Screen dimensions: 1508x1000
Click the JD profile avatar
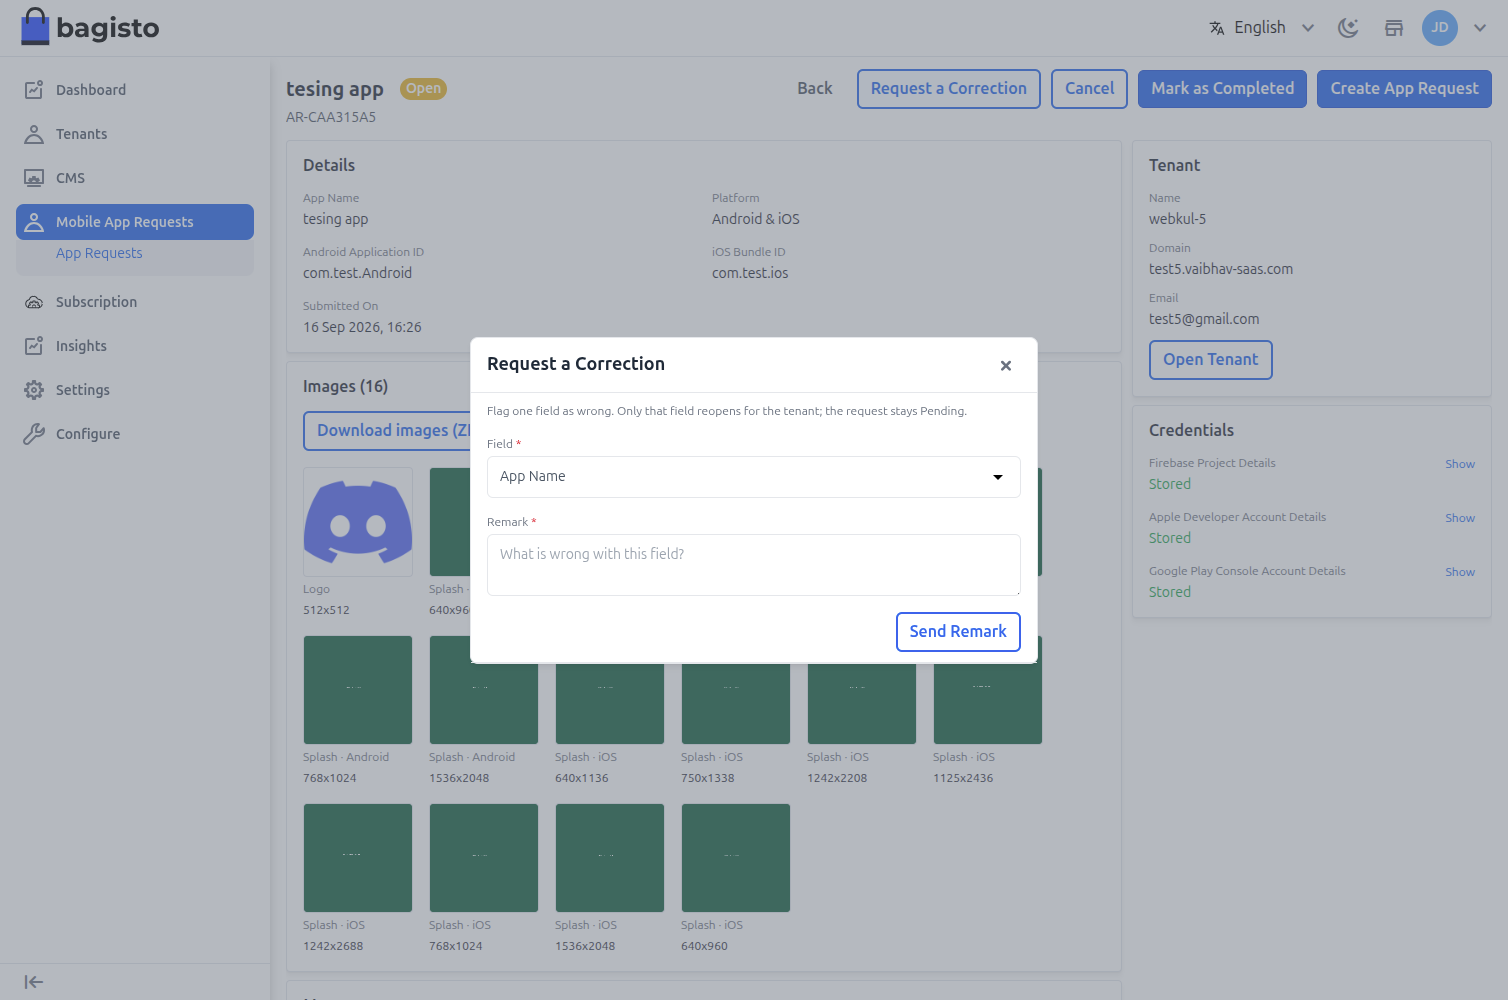(x=1440, y=28)
